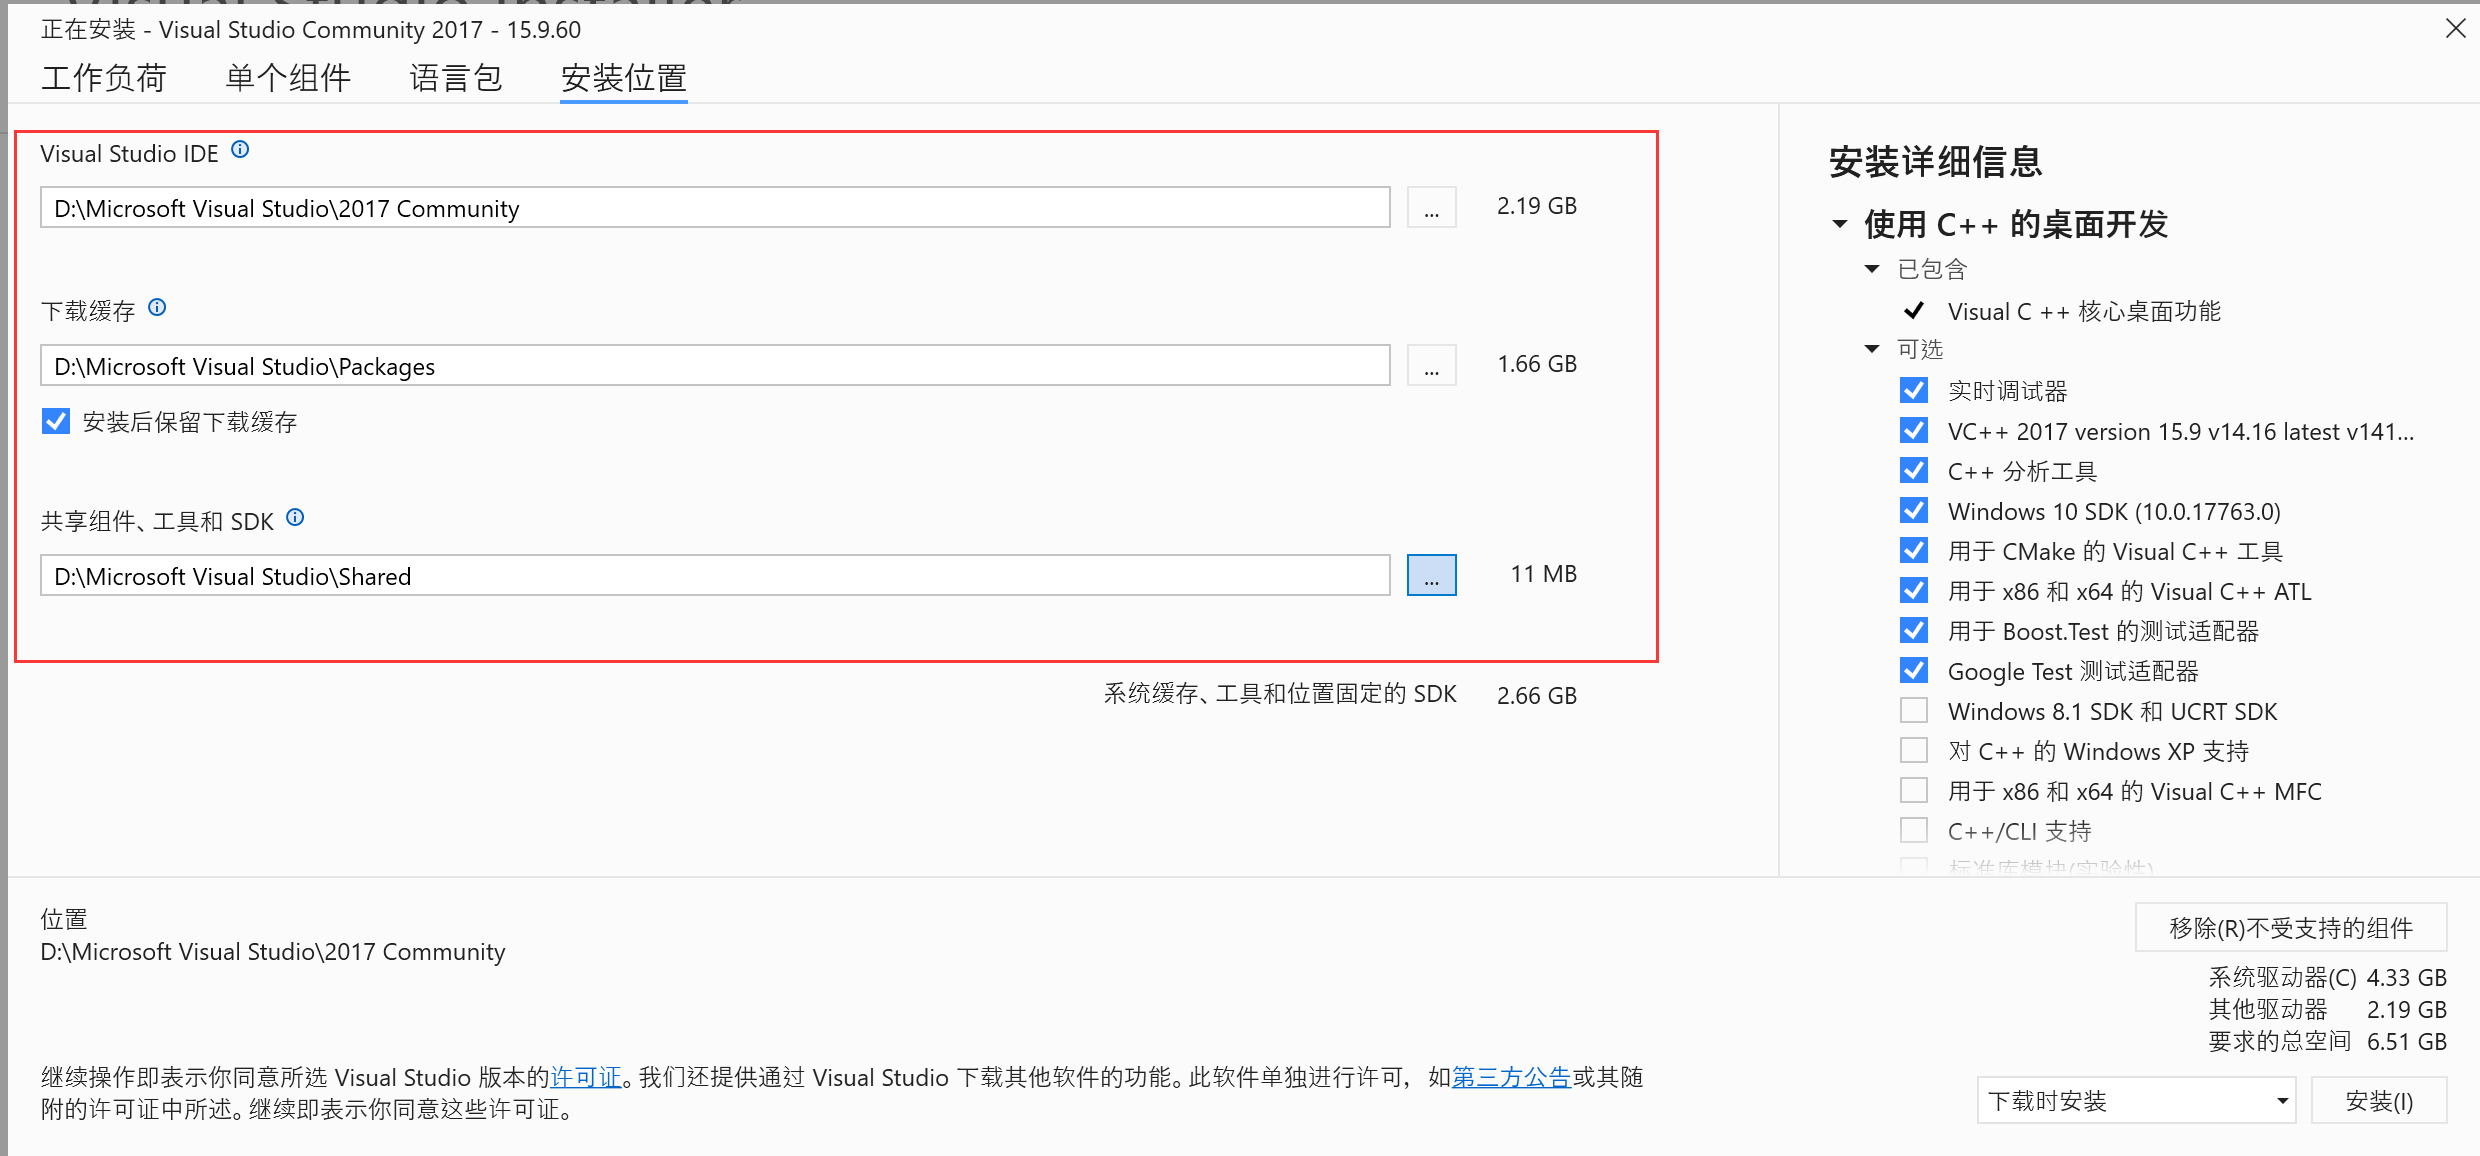Uncheck 安装后保留下载缓存 checkbox

point(57,421)
